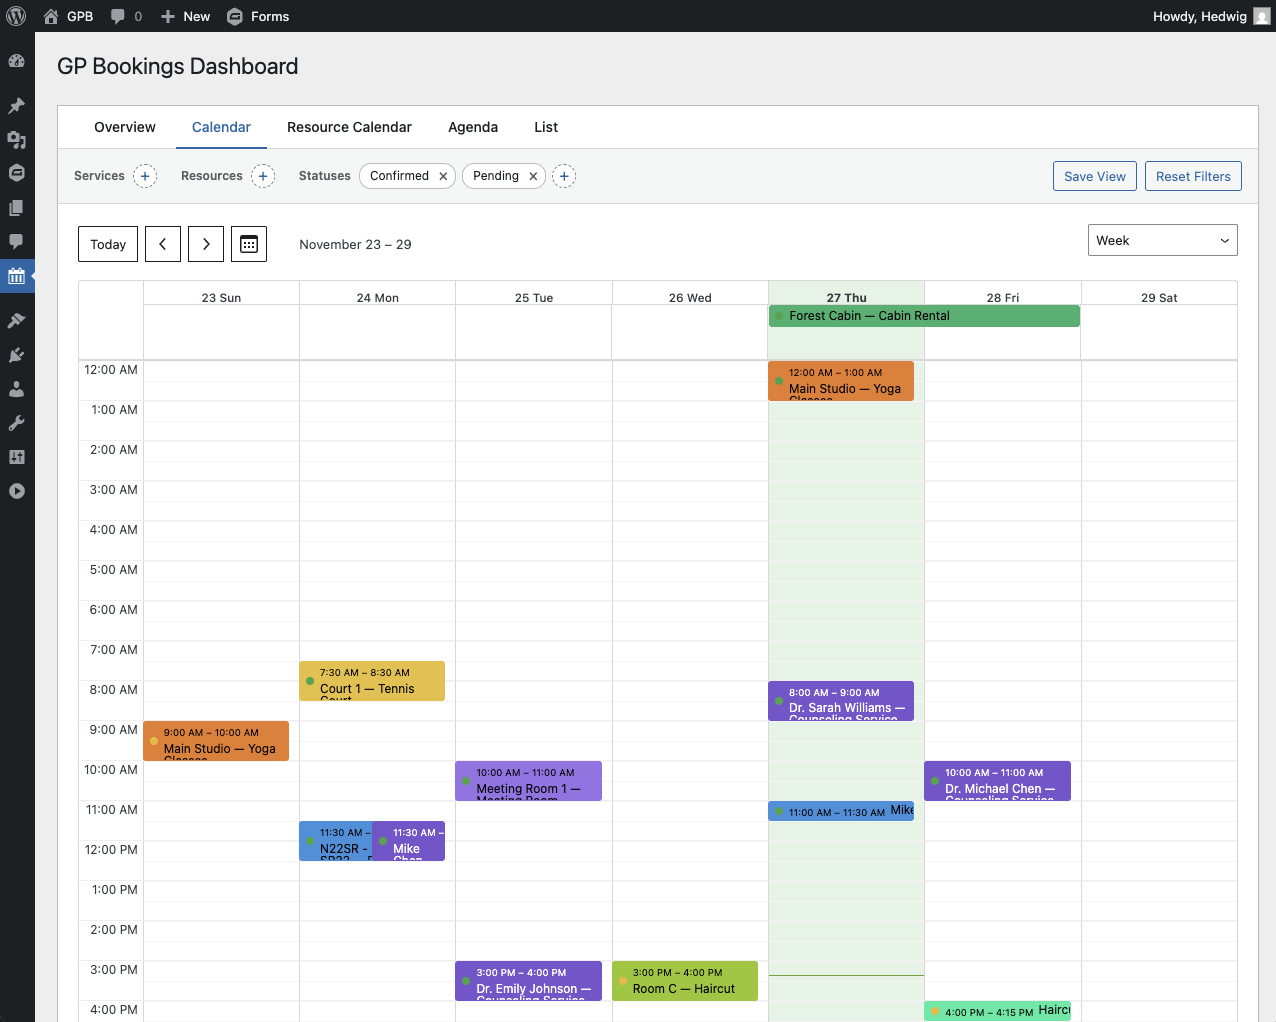The width and height of the screenshot is (1276, 1022).
Task: Add another Statuses filter
Action: click(564, 176)
